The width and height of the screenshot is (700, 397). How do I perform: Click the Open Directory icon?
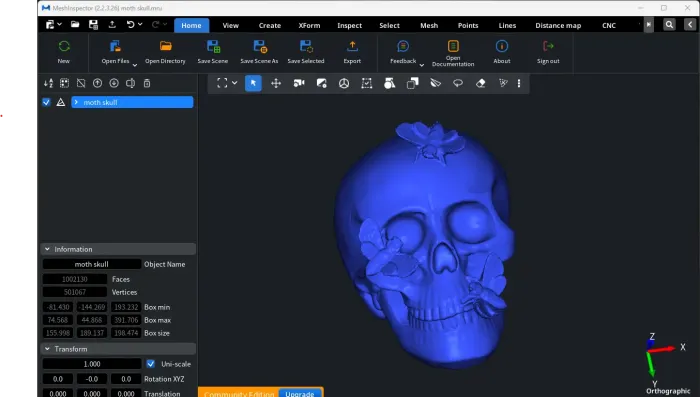tap(165, 46)
